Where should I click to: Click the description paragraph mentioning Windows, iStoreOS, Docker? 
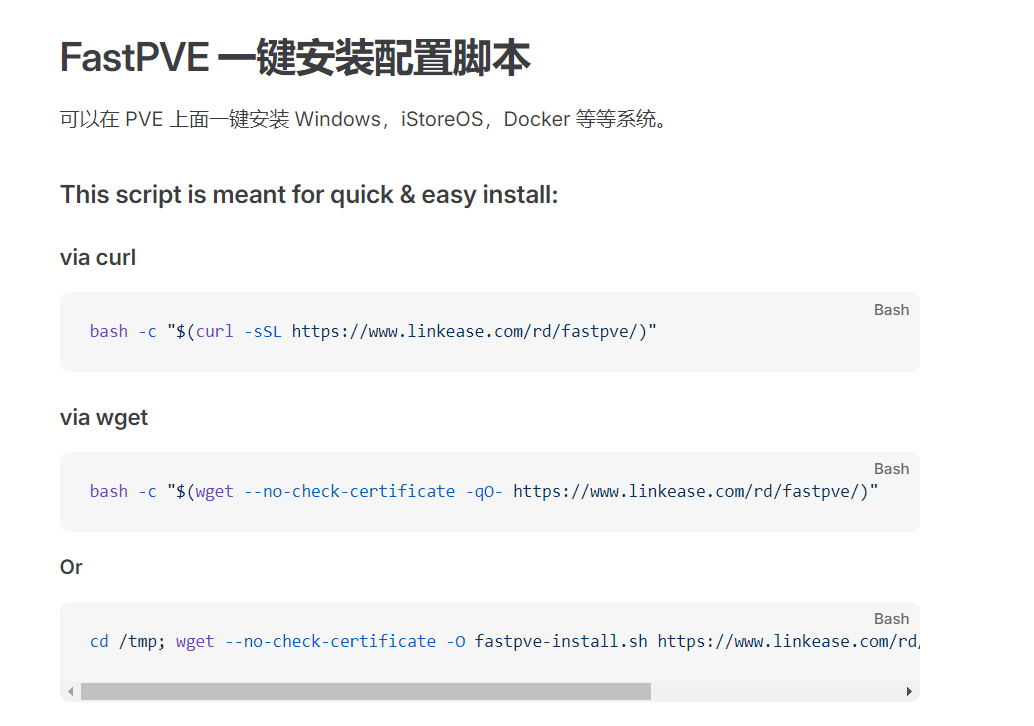365,119
